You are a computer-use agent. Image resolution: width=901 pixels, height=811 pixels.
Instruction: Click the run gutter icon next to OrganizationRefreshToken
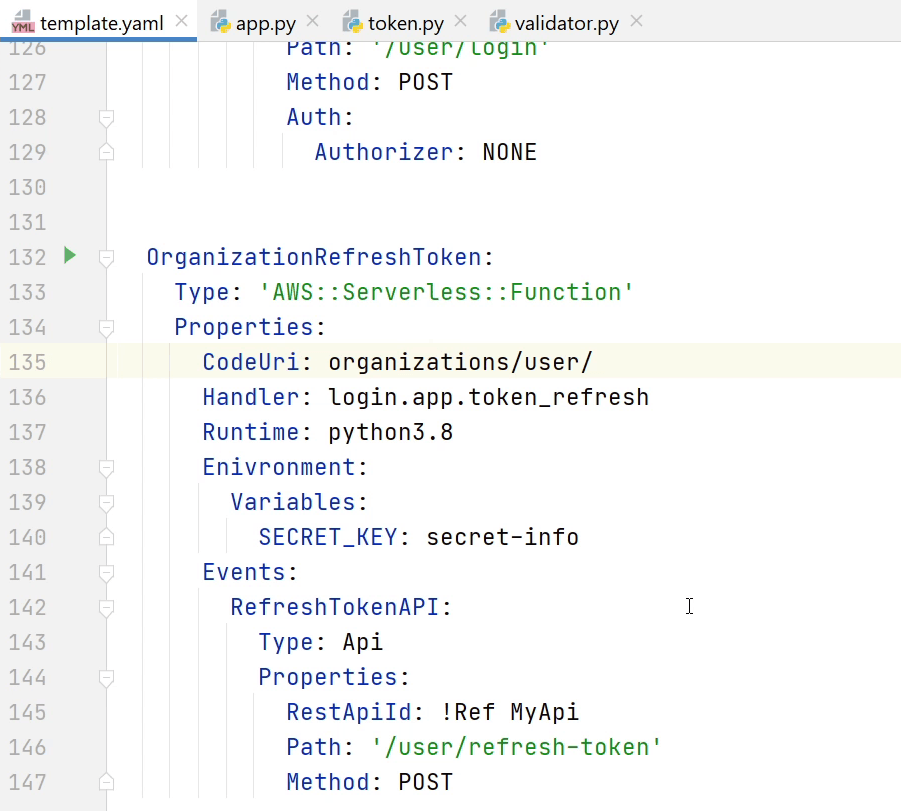69,256
